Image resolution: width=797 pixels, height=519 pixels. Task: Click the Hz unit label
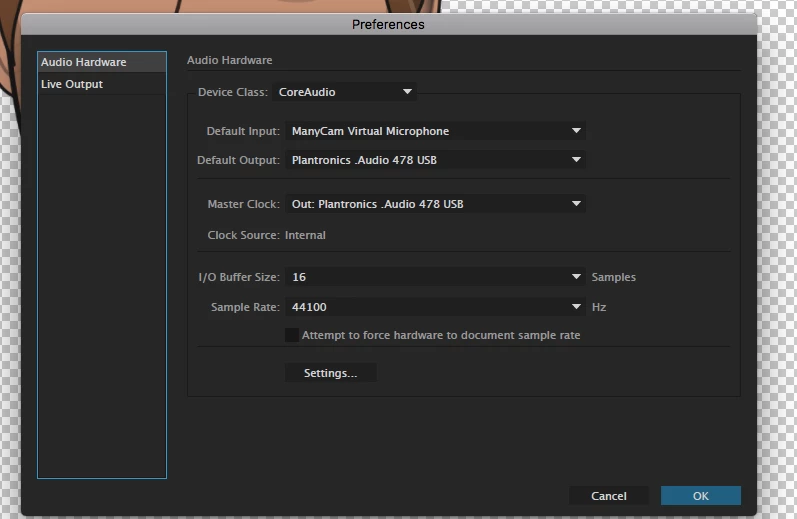coord(599,307)
